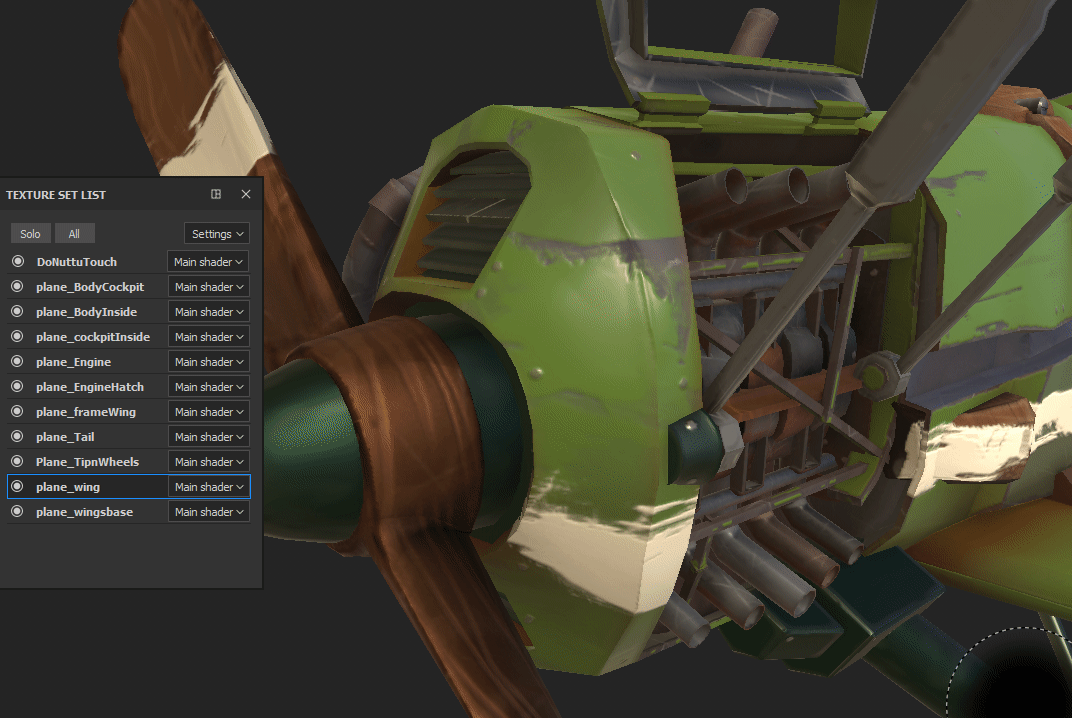Image resolution: width=1072 pixels, height=718 pixels.
Task: Toggle visibility of plane_frameWing texture set
Action: 18,411
